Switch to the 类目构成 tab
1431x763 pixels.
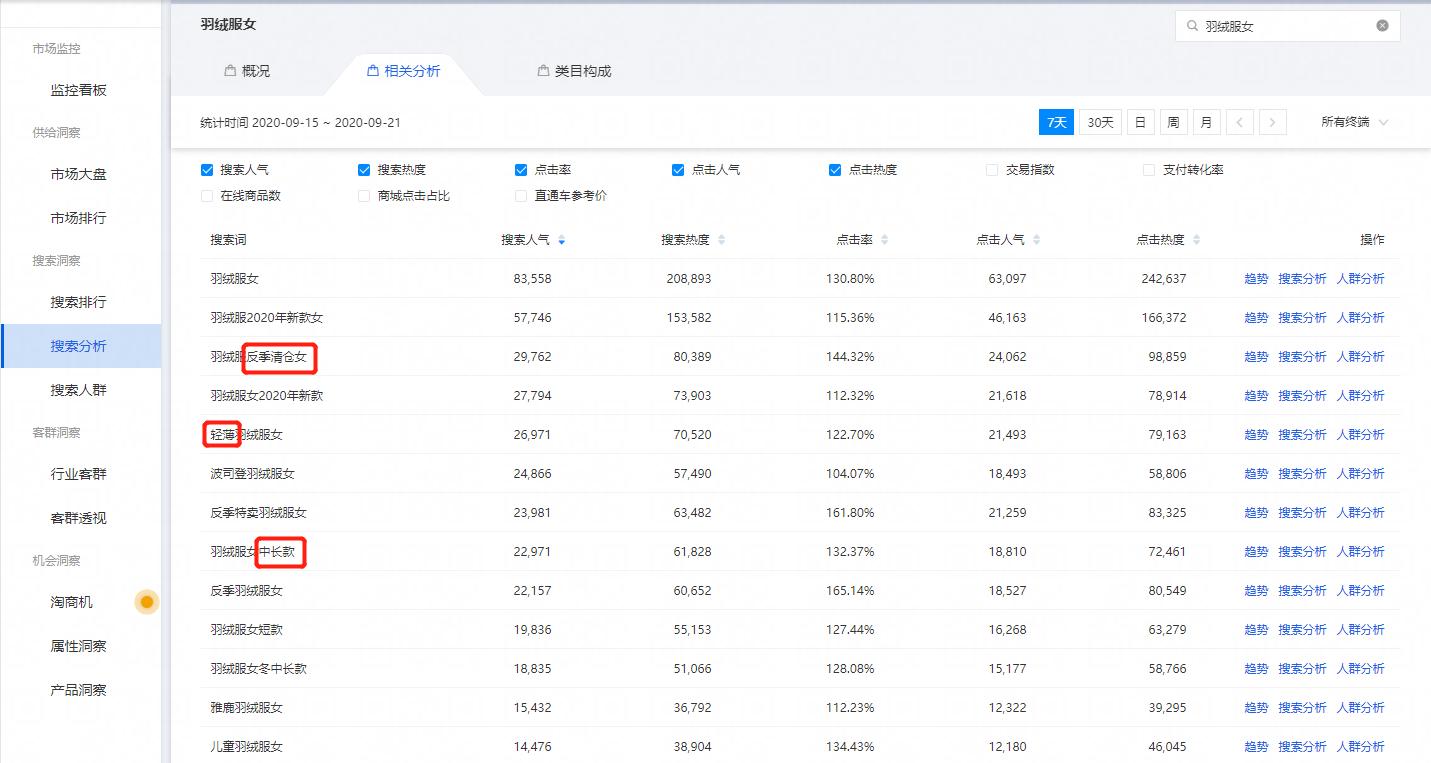(575, 70)
